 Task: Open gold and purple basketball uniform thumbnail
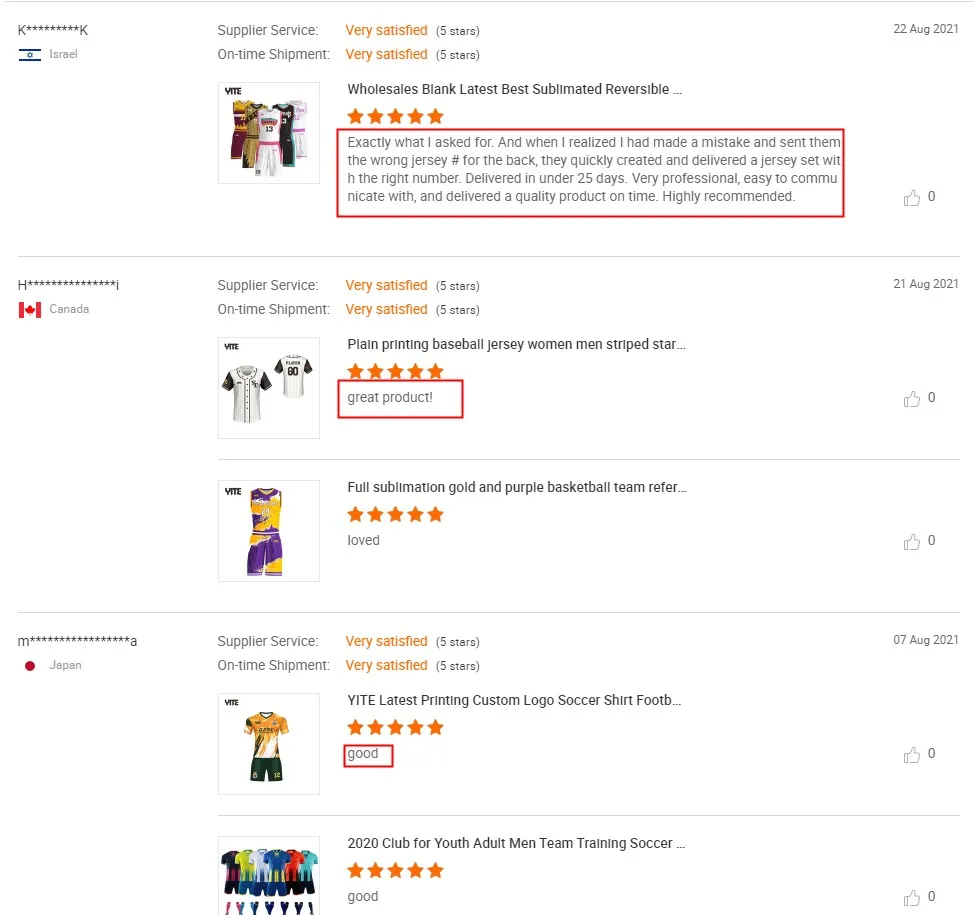click(269, 531)
